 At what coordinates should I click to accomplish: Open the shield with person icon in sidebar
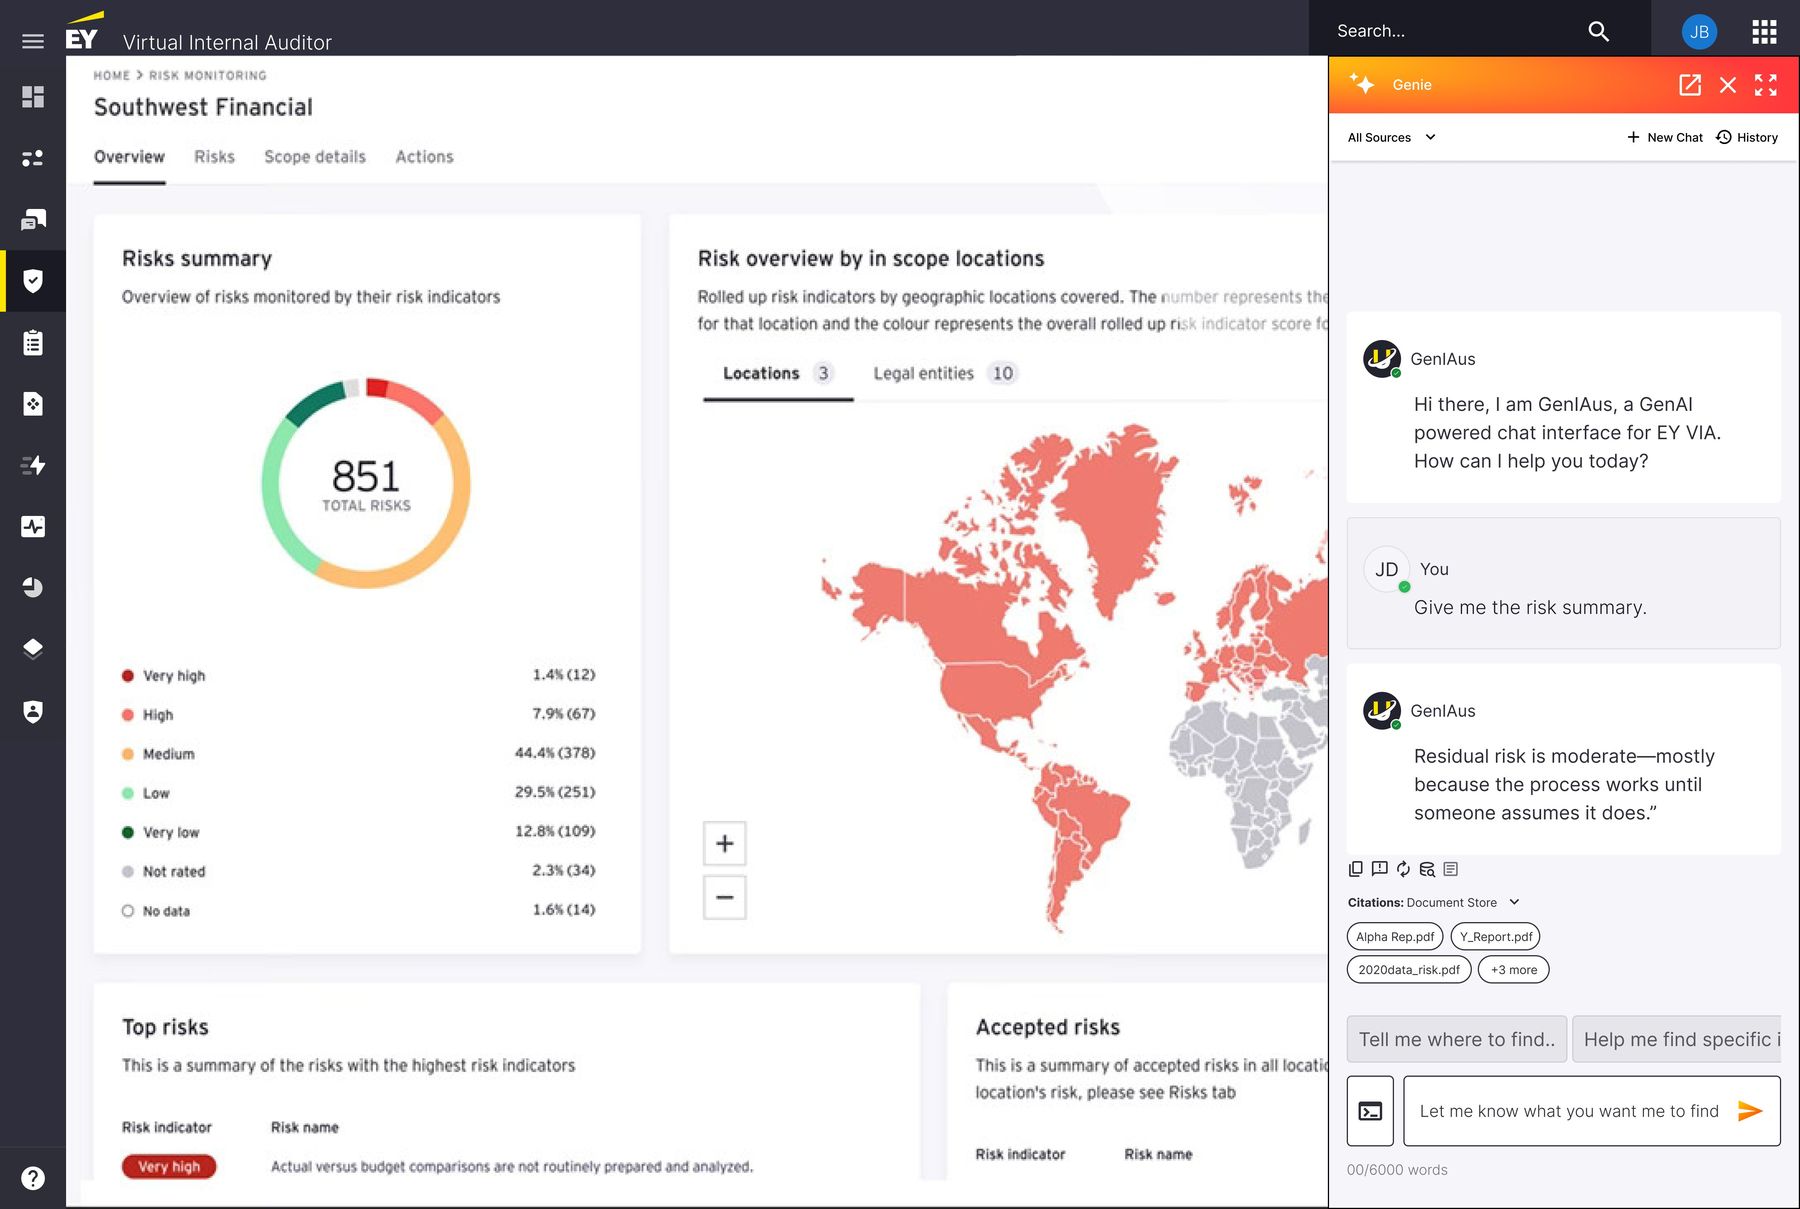(x=33, y=711)
